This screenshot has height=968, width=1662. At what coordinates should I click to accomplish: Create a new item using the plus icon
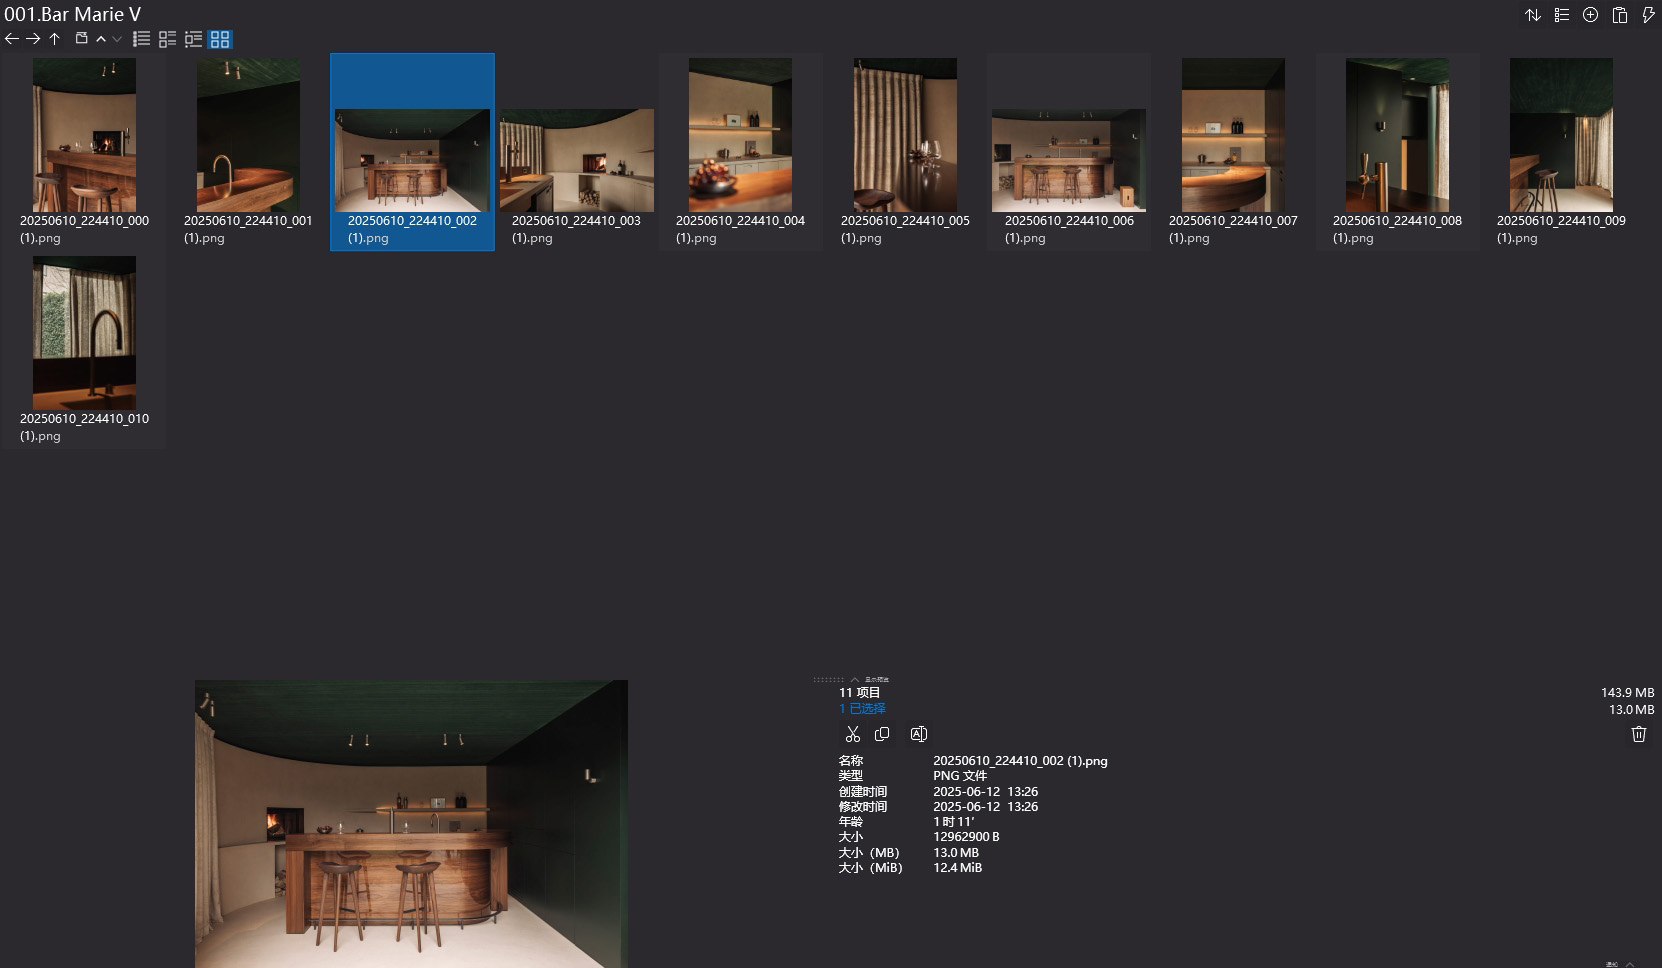pos(1589,15)
